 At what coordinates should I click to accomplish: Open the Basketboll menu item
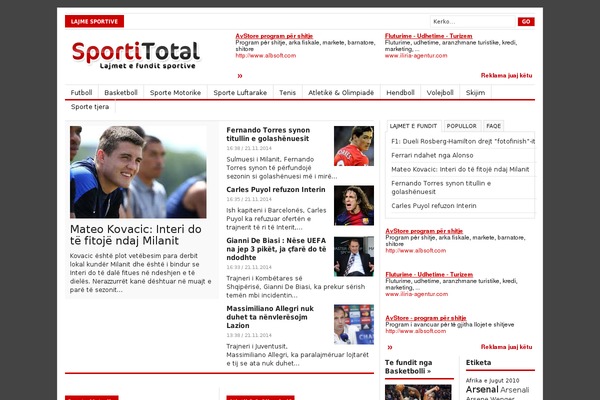pos(121,93)
